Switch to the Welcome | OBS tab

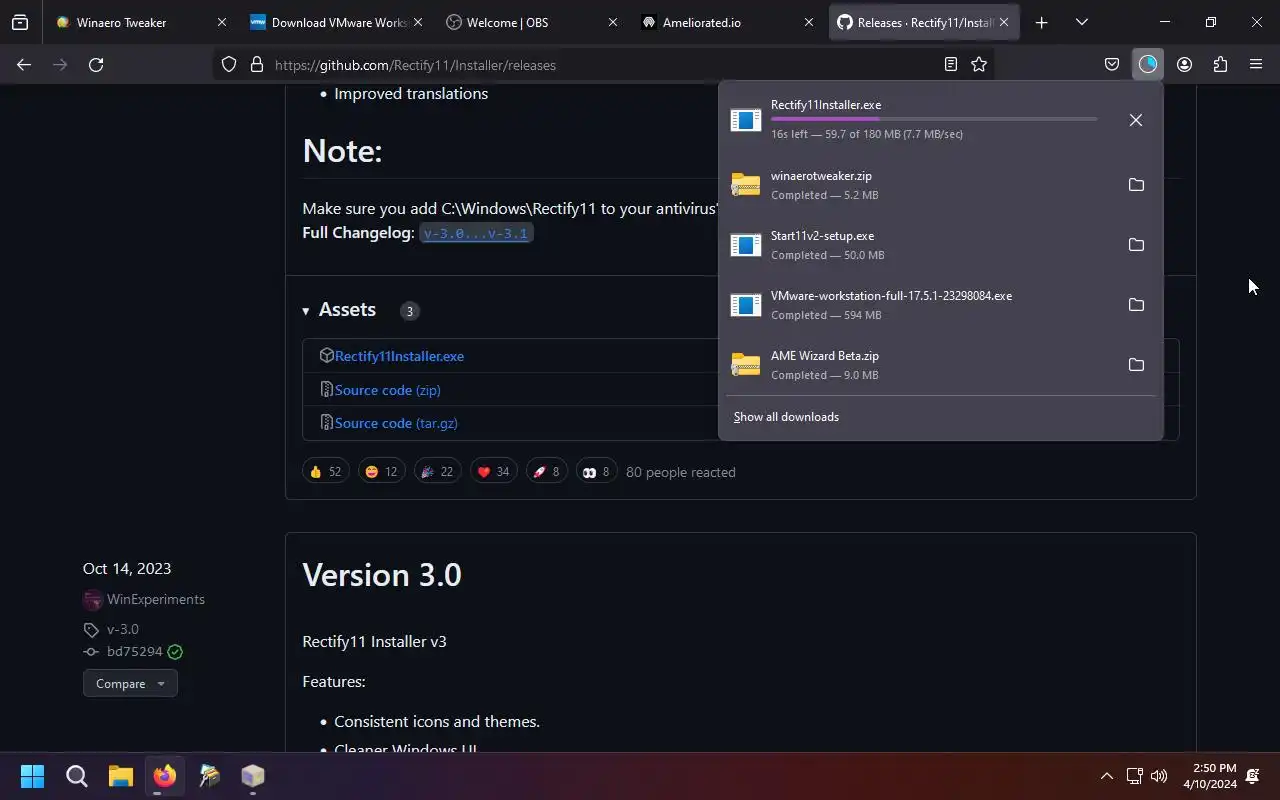coord(530,22)
